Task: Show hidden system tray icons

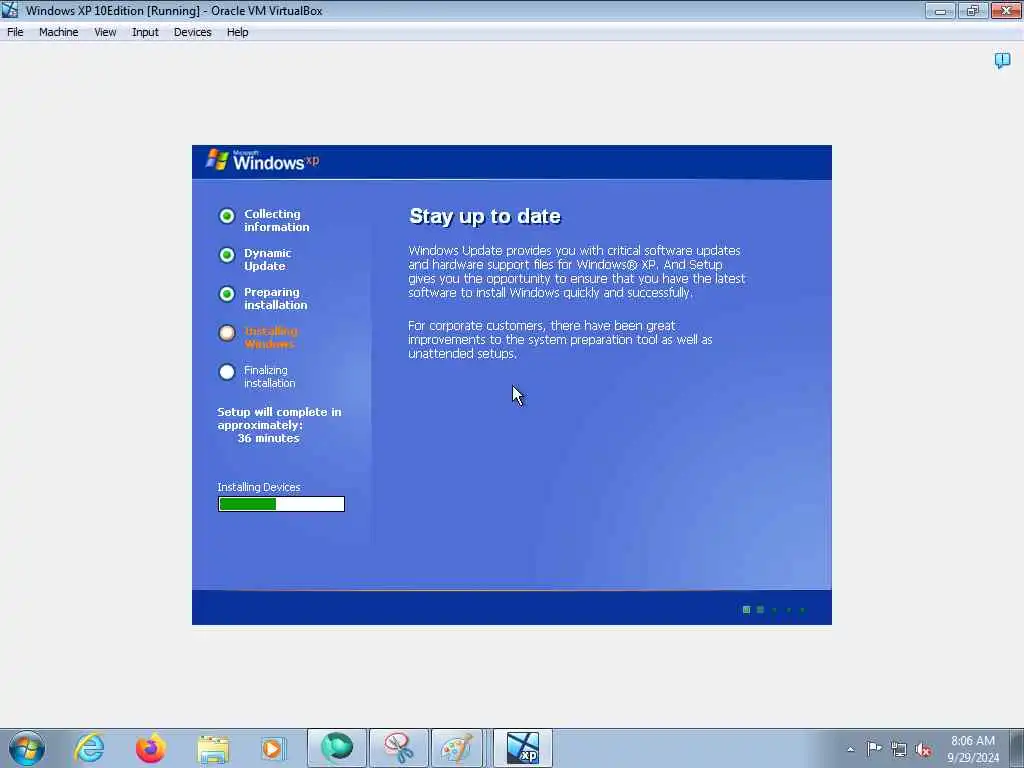Action: [x=850, y=749]
